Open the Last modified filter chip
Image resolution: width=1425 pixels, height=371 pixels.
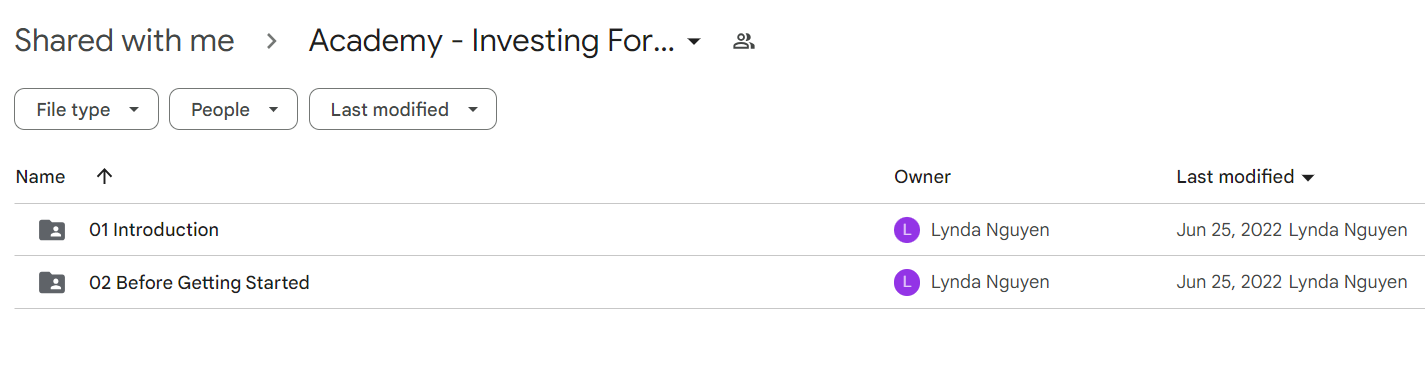coord(403,109)
